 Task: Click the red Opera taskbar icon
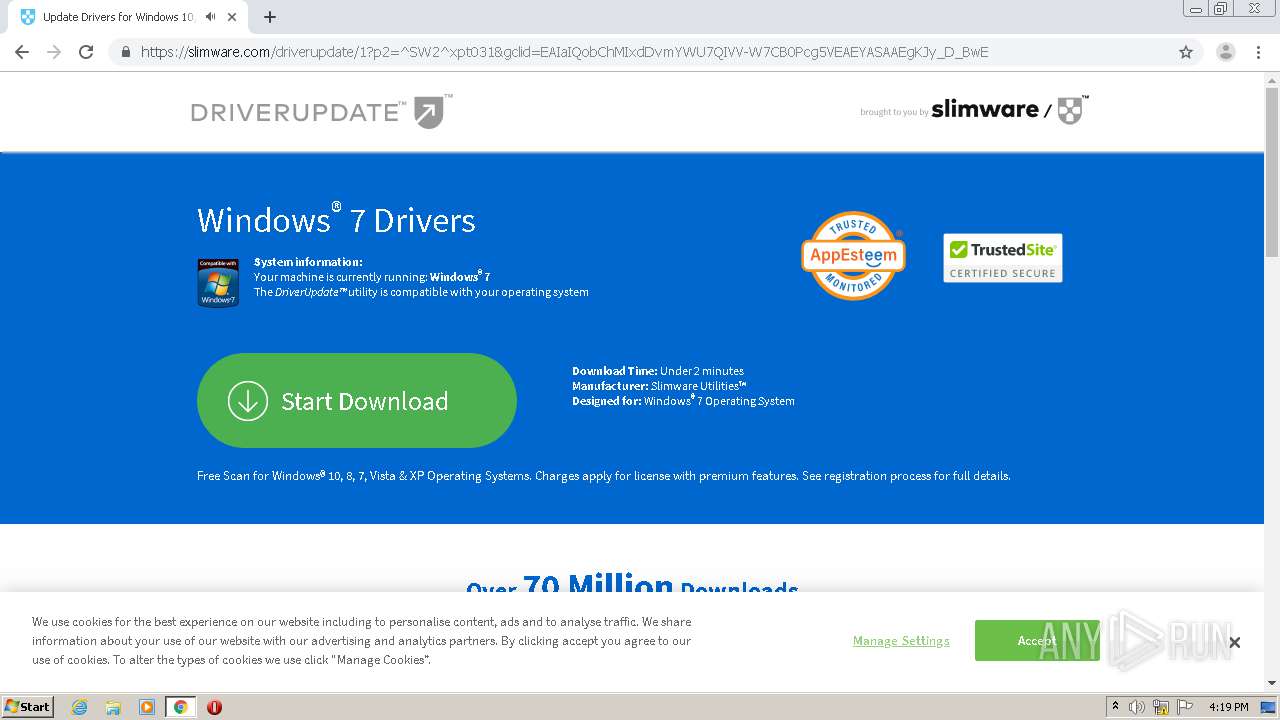(x=214, y=707)
